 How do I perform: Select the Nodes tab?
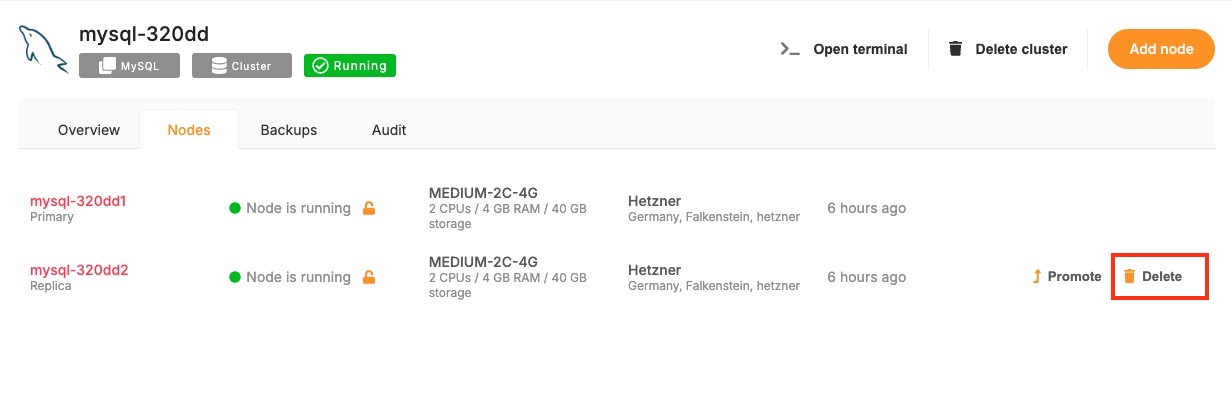pyautogui.click(x=189, y=130)
